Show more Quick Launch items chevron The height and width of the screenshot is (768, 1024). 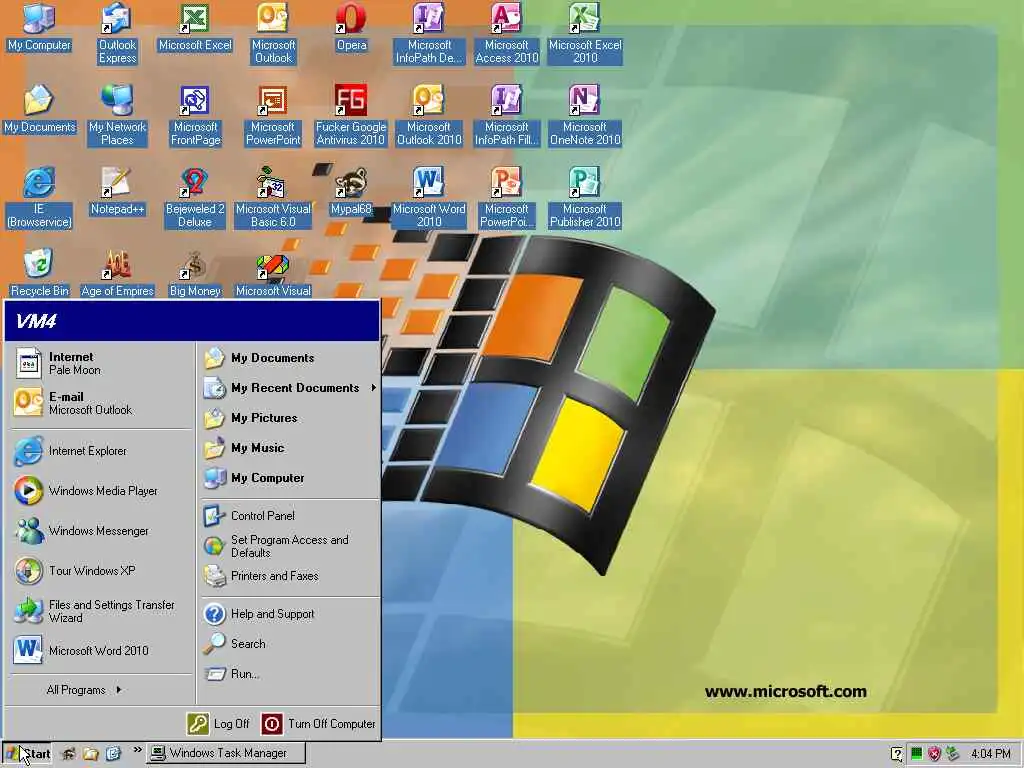(137, 750)
